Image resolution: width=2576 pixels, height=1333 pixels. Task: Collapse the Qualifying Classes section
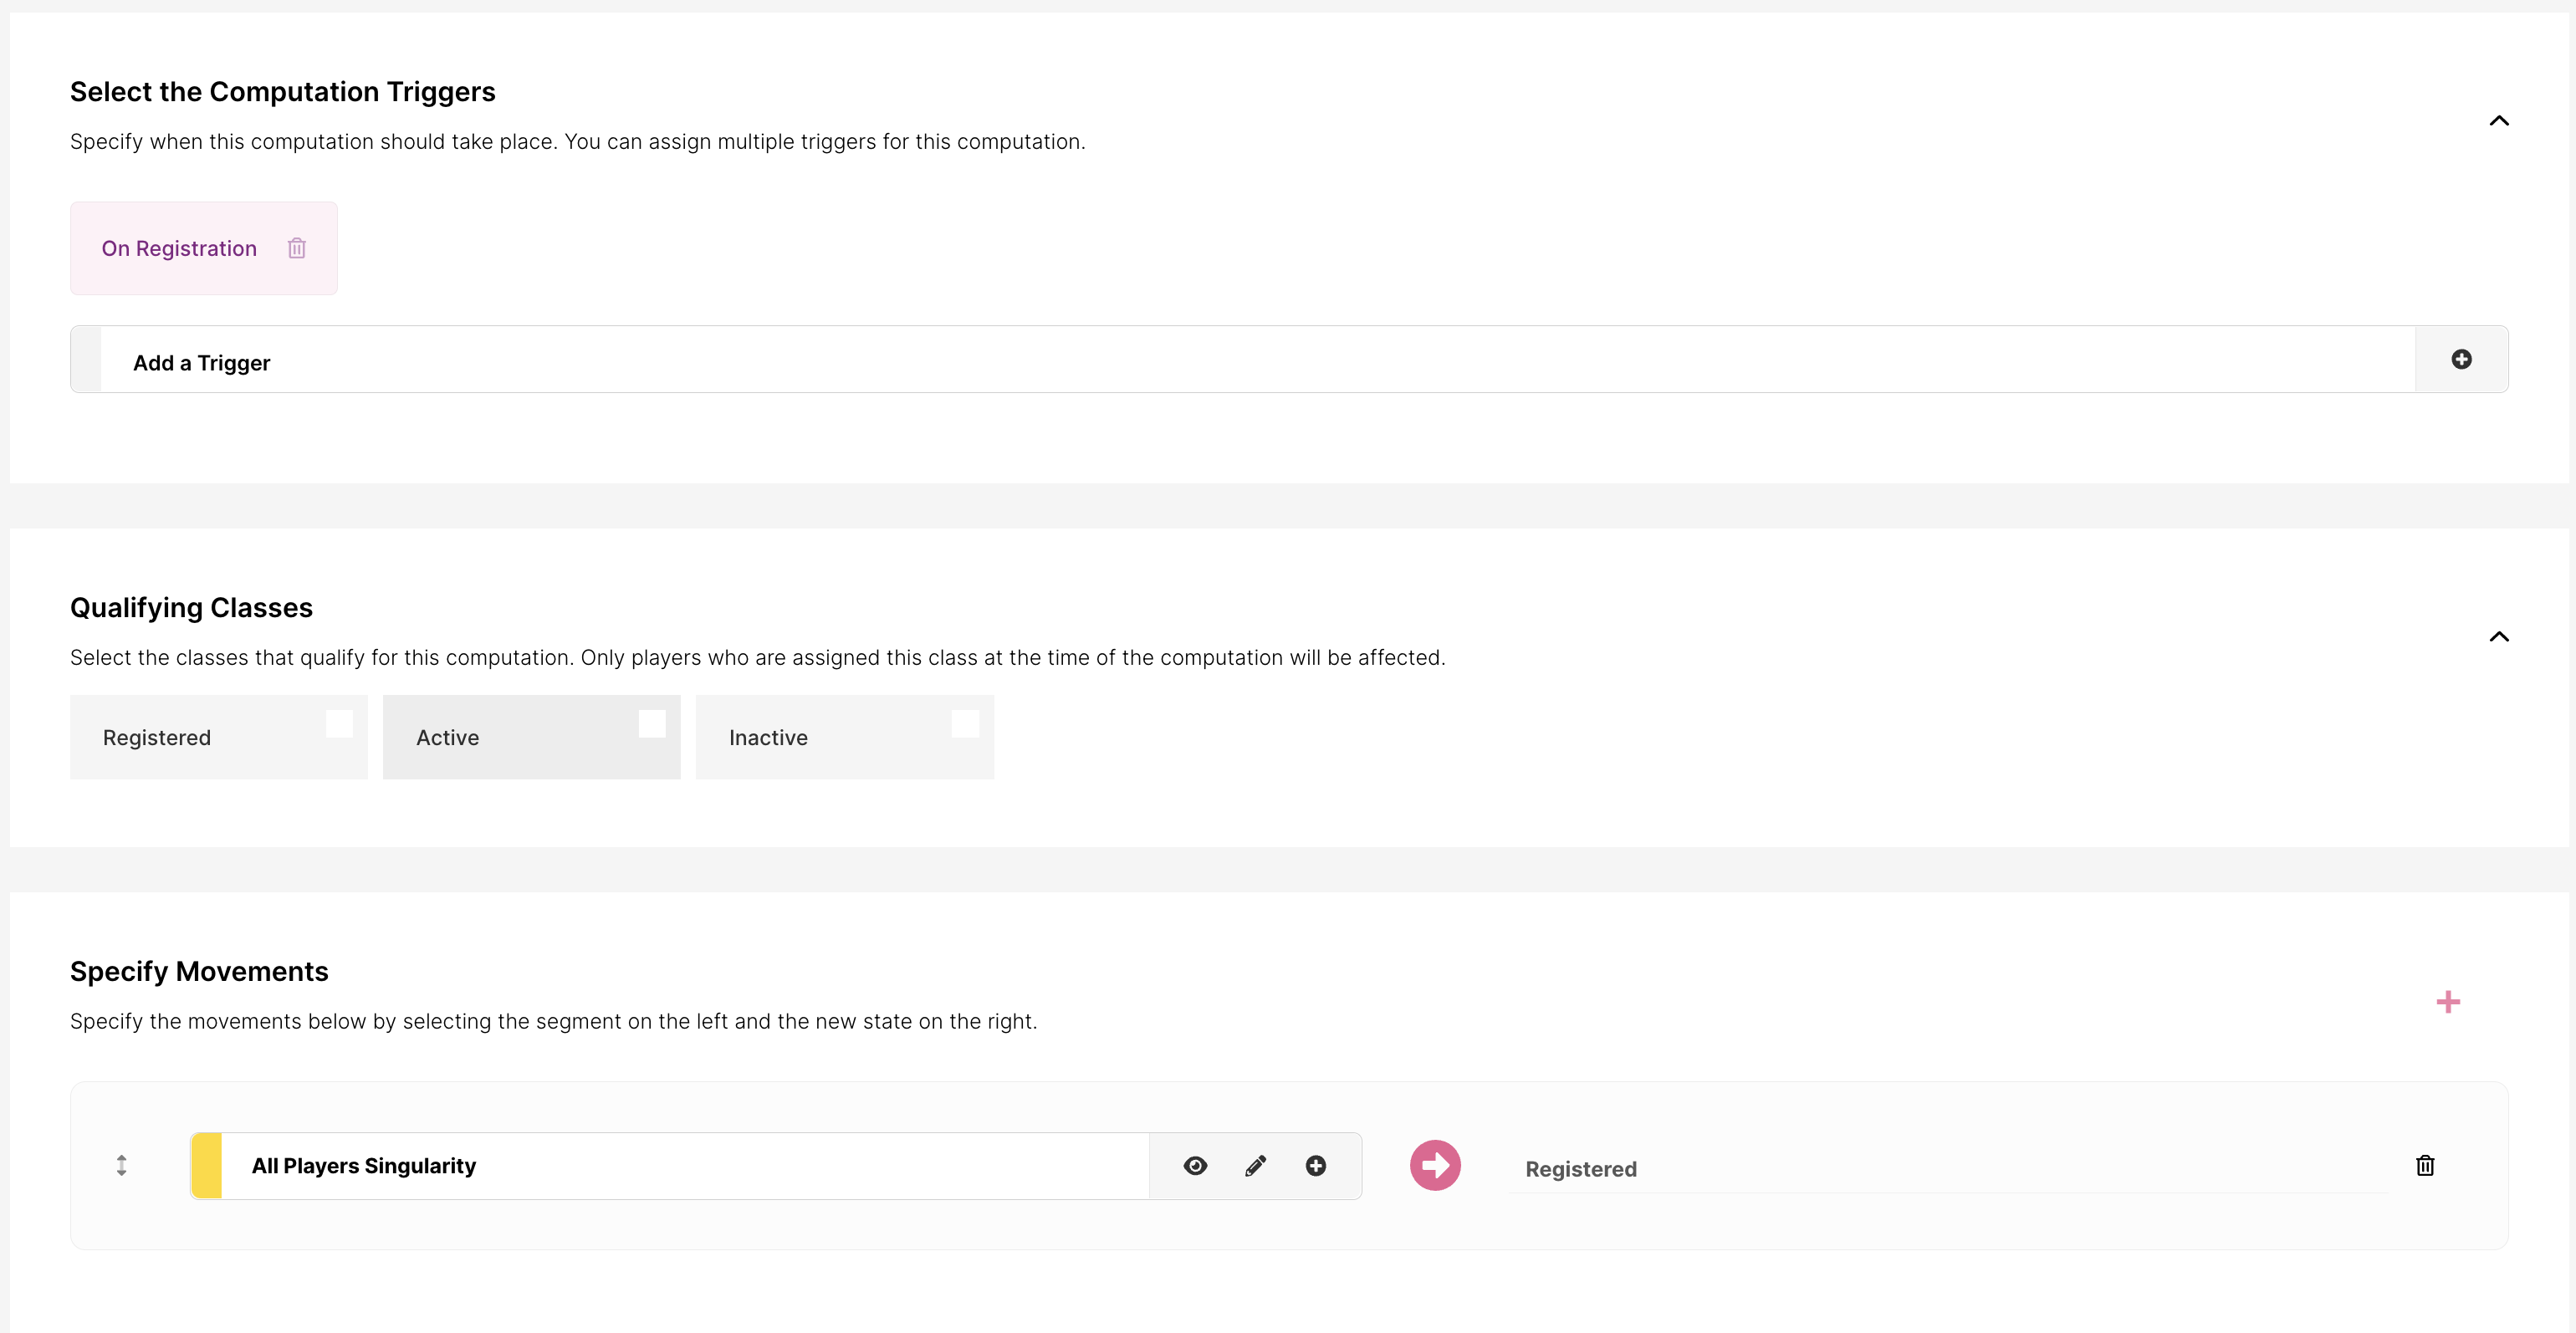[x=2499, y=637]
